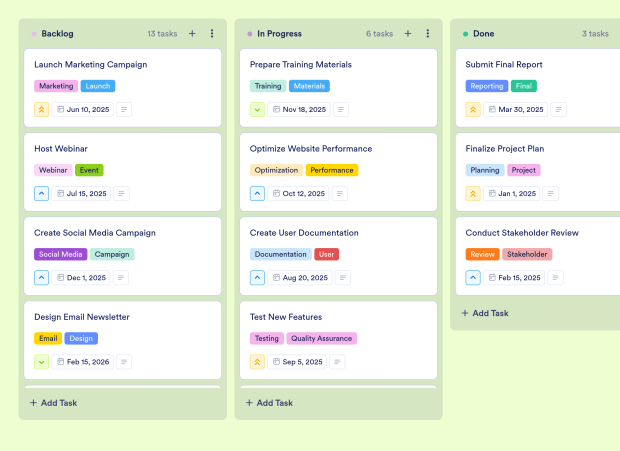
Task: Click priority icon on Test New Features
Action: point(257,362)
